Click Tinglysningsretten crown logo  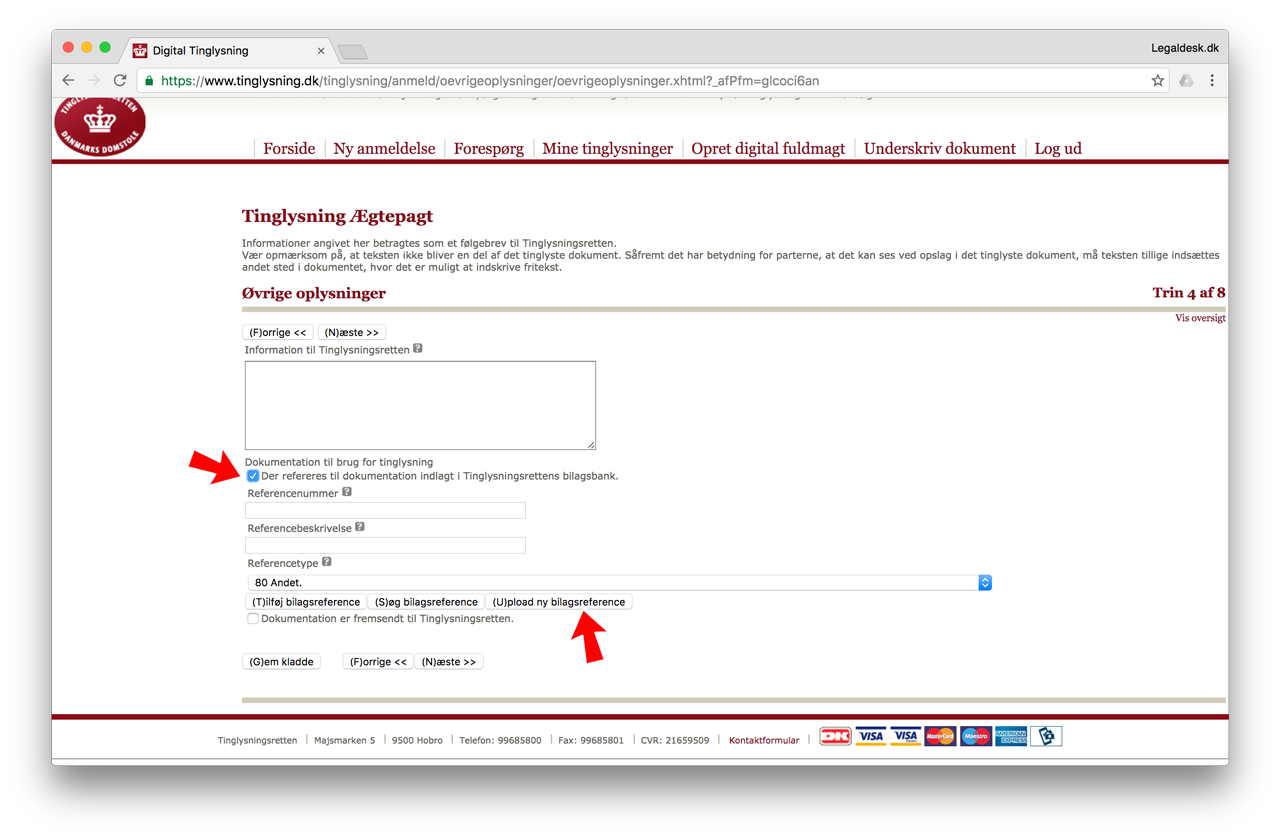pos(100,126)
